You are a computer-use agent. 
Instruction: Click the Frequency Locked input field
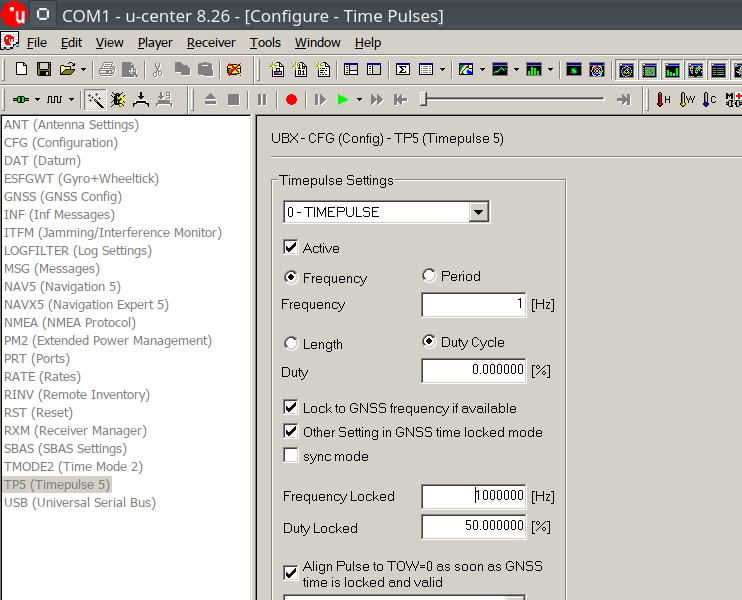click(x=474, y=496)
